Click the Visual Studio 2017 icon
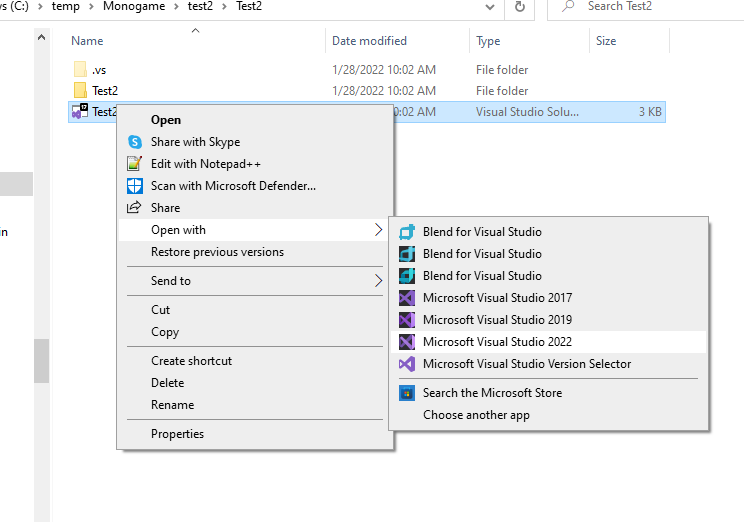 click(407, 298)
